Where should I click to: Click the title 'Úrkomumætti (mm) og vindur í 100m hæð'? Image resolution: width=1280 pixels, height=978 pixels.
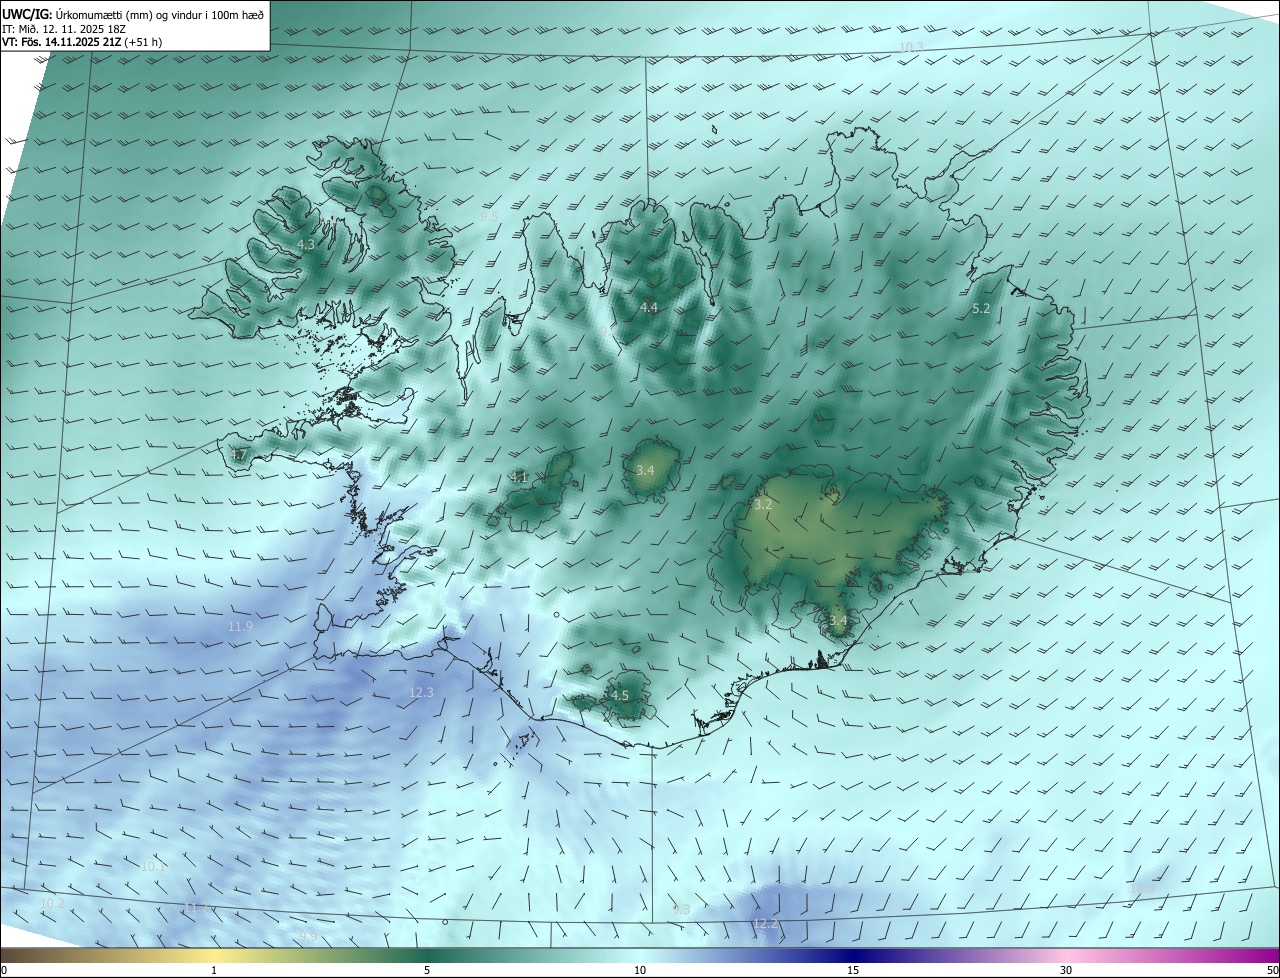tap(158, 14)
